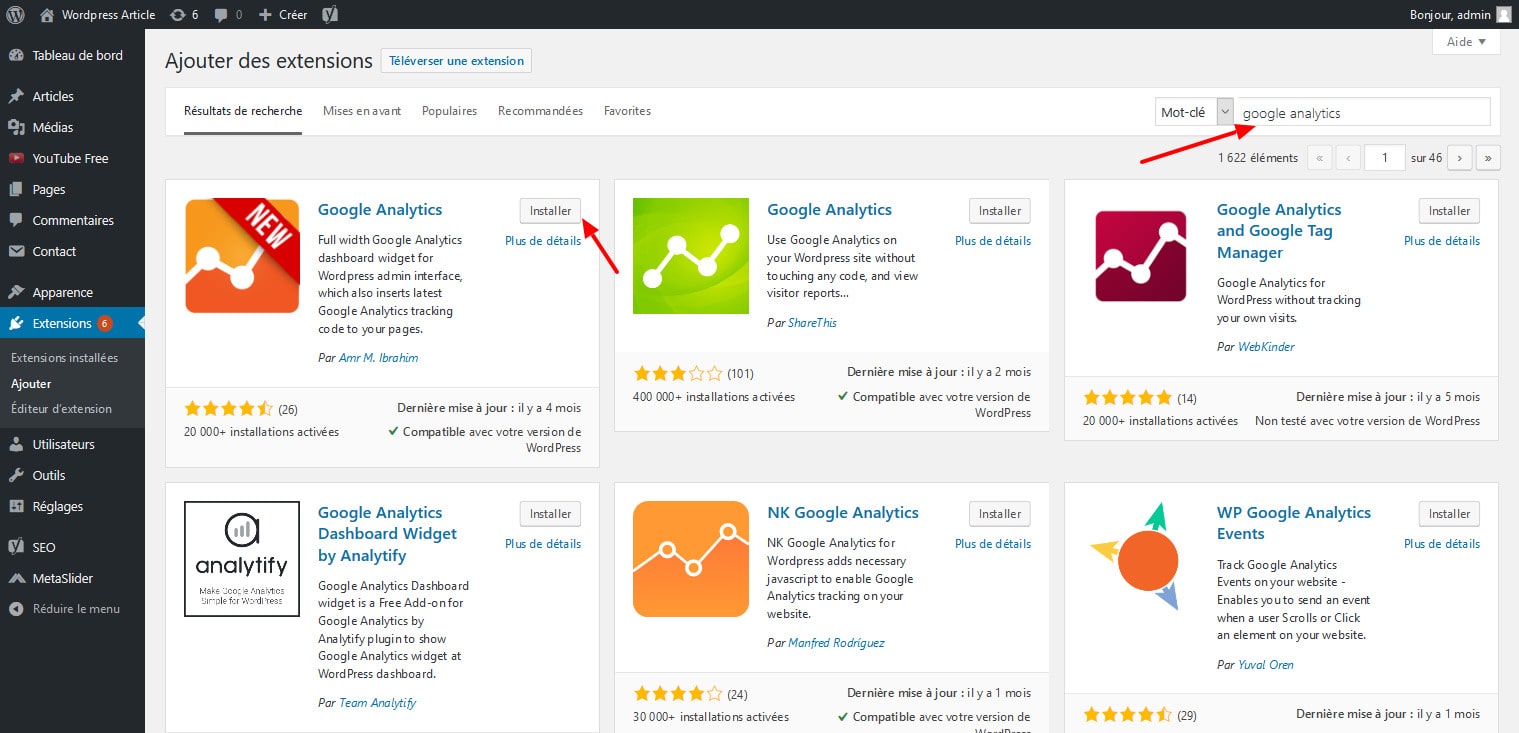Viewport: 1519px width, 733px height.
Task: Open Éditeur d'extension submenu item
Action: pyautogui.click(x=61, y=409)
